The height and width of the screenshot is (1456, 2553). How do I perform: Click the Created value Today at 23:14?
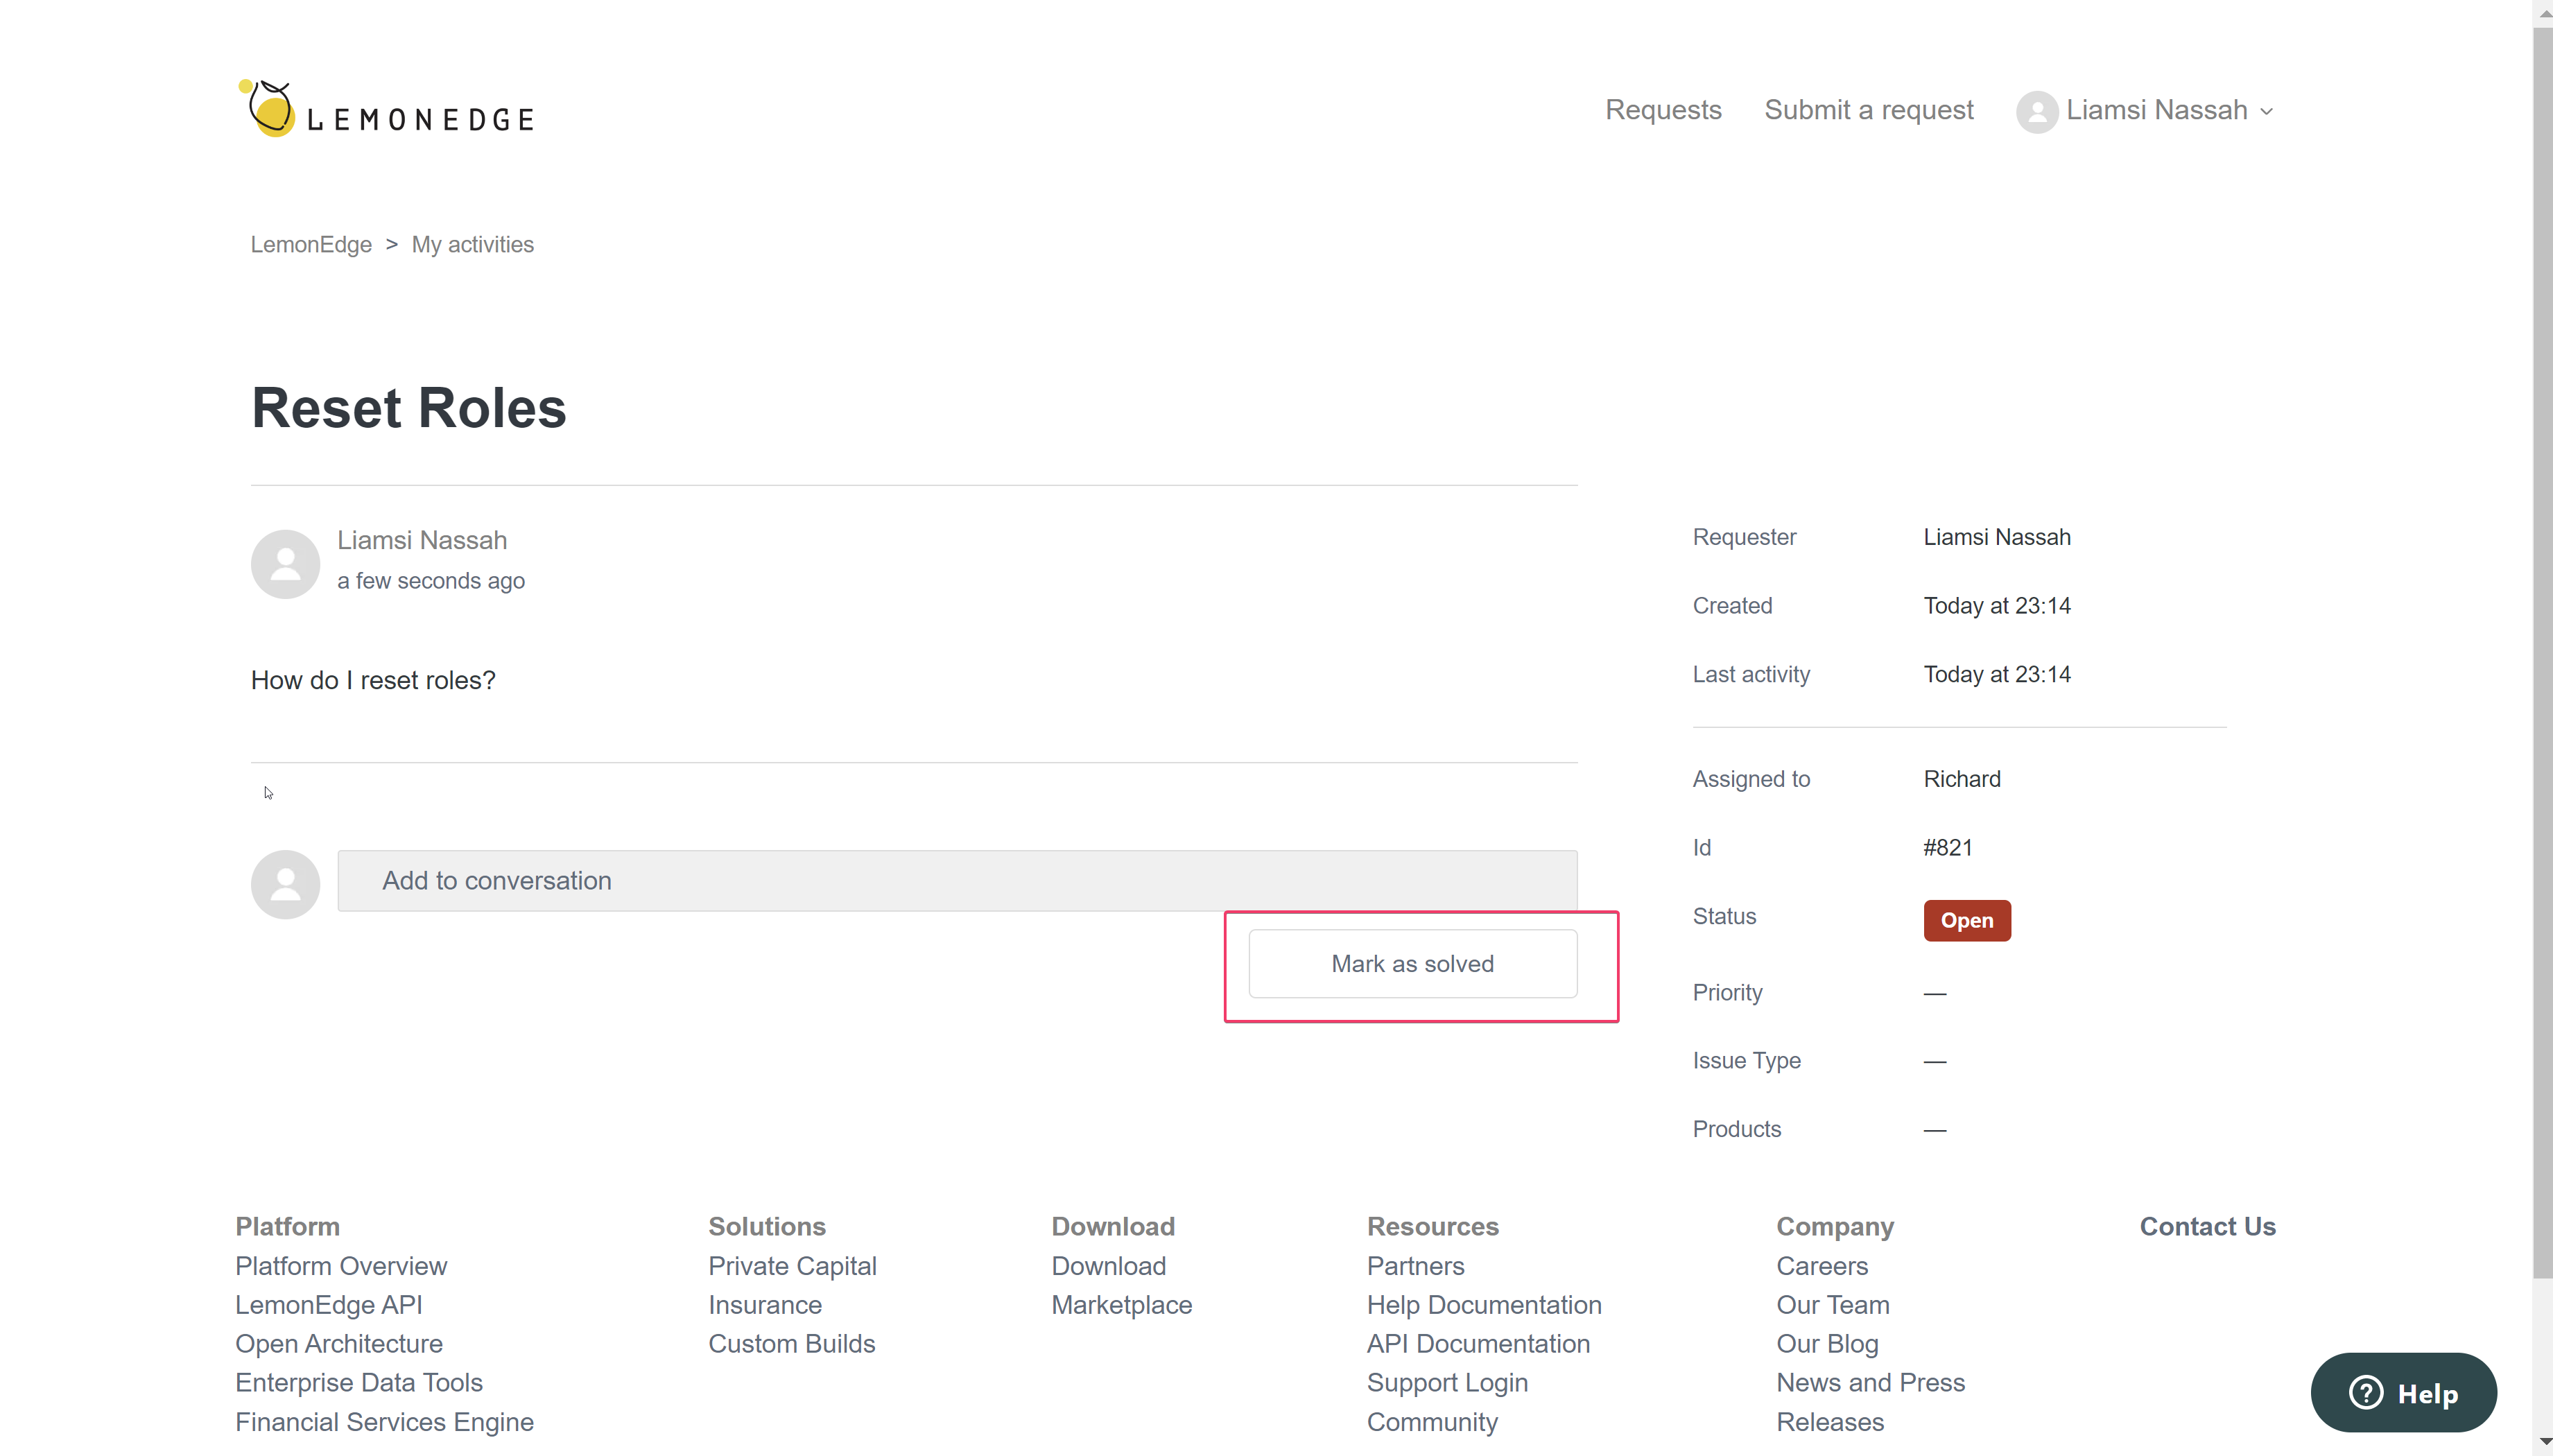point(1997,606)
